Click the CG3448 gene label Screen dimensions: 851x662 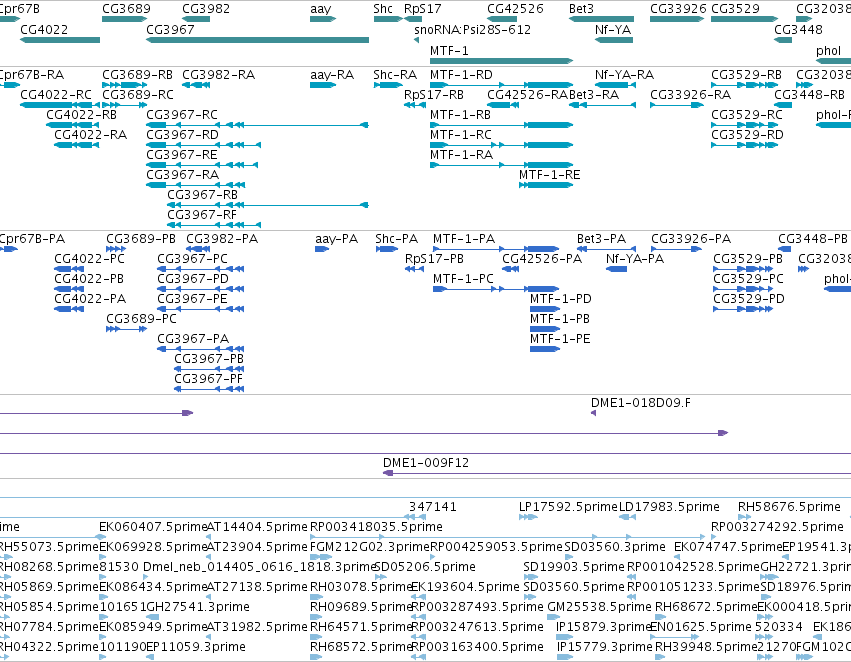click(798, 29)
